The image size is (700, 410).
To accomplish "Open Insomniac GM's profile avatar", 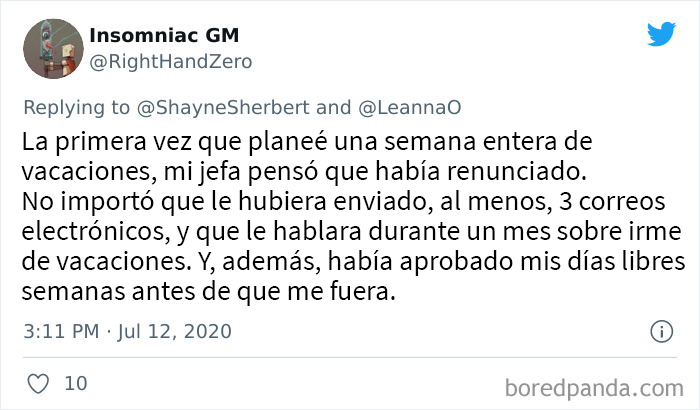I will pos(53,49).
